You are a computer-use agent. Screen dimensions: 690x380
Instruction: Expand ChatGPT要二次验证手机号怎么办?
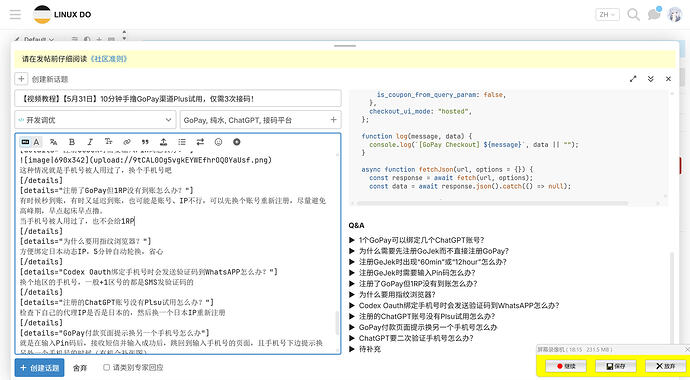pyautogui.click(x=411, y=338)
